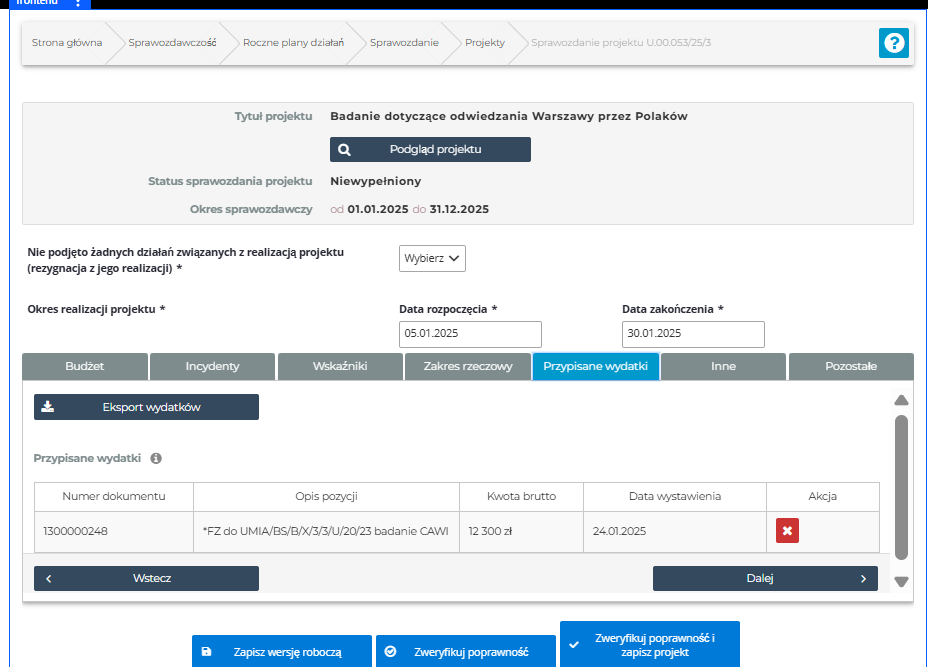
Task: Click the info icon beside Przypisane wydatki
Action: [x=156, y=458]
